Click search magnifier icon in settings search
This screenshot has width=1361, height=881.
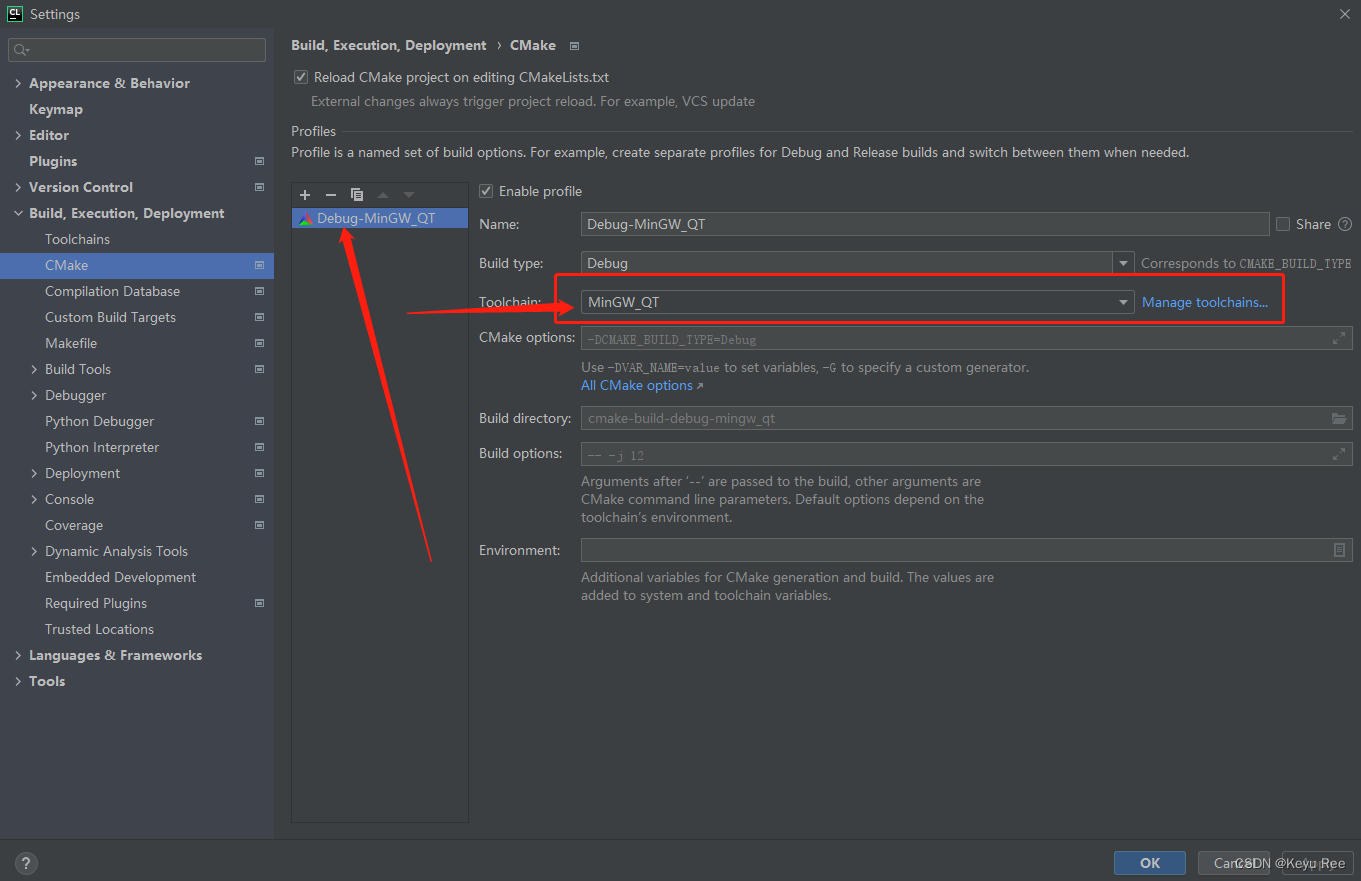click(x=21, y=50)
